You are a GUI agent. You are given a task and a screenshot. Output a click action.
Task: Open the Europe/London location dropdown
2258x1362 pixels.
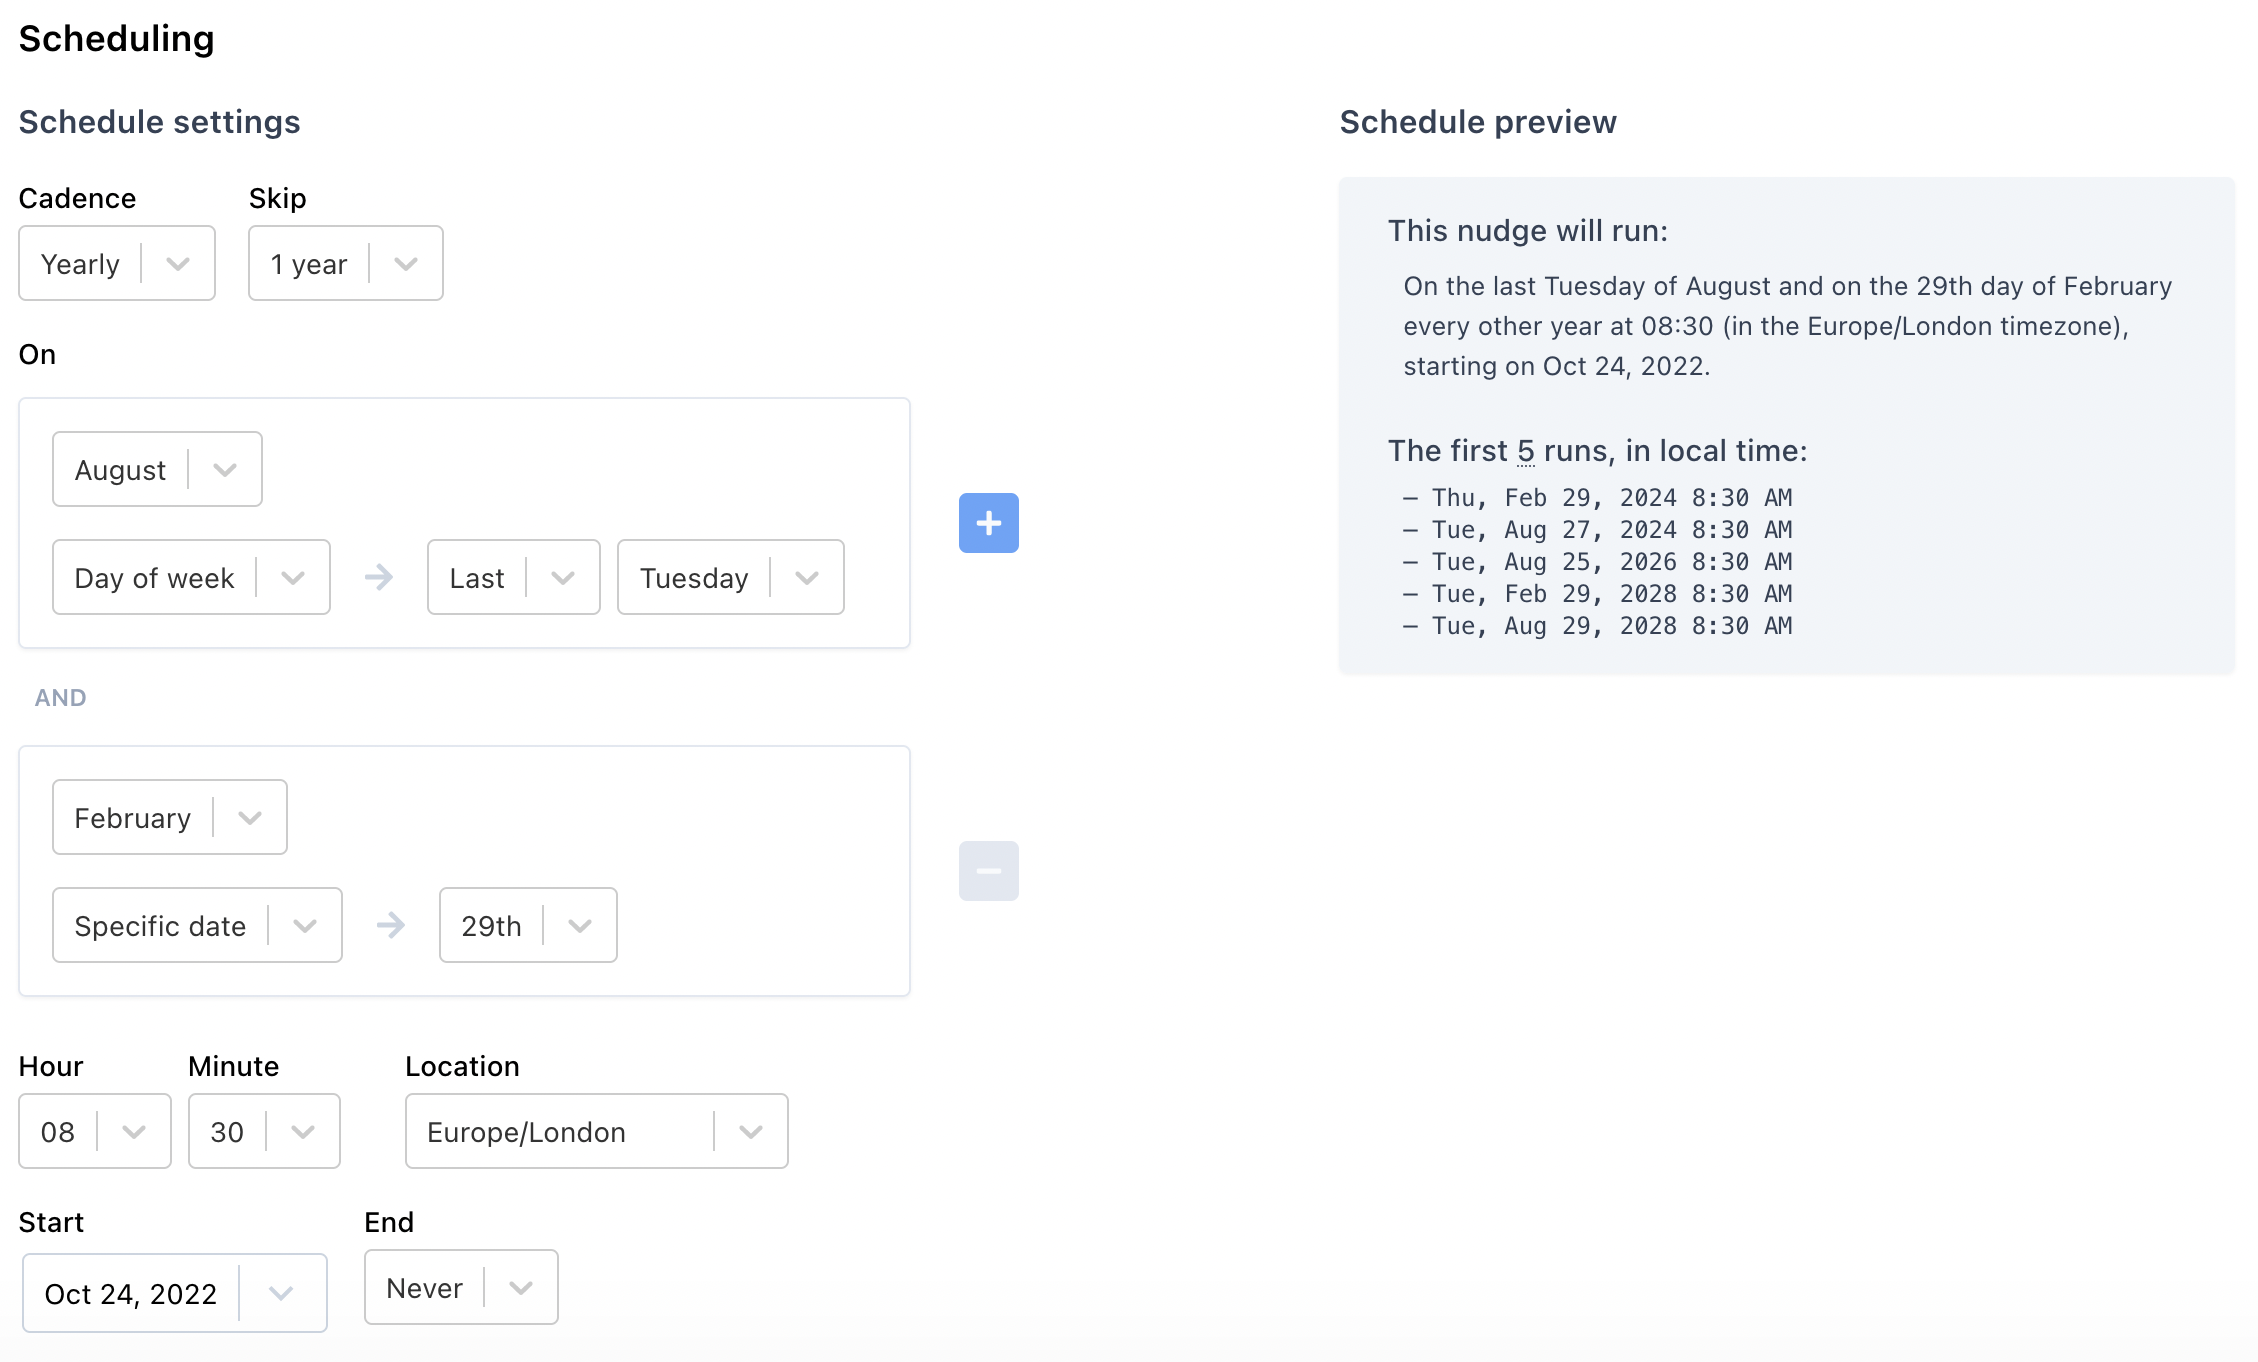(596, 1132)
